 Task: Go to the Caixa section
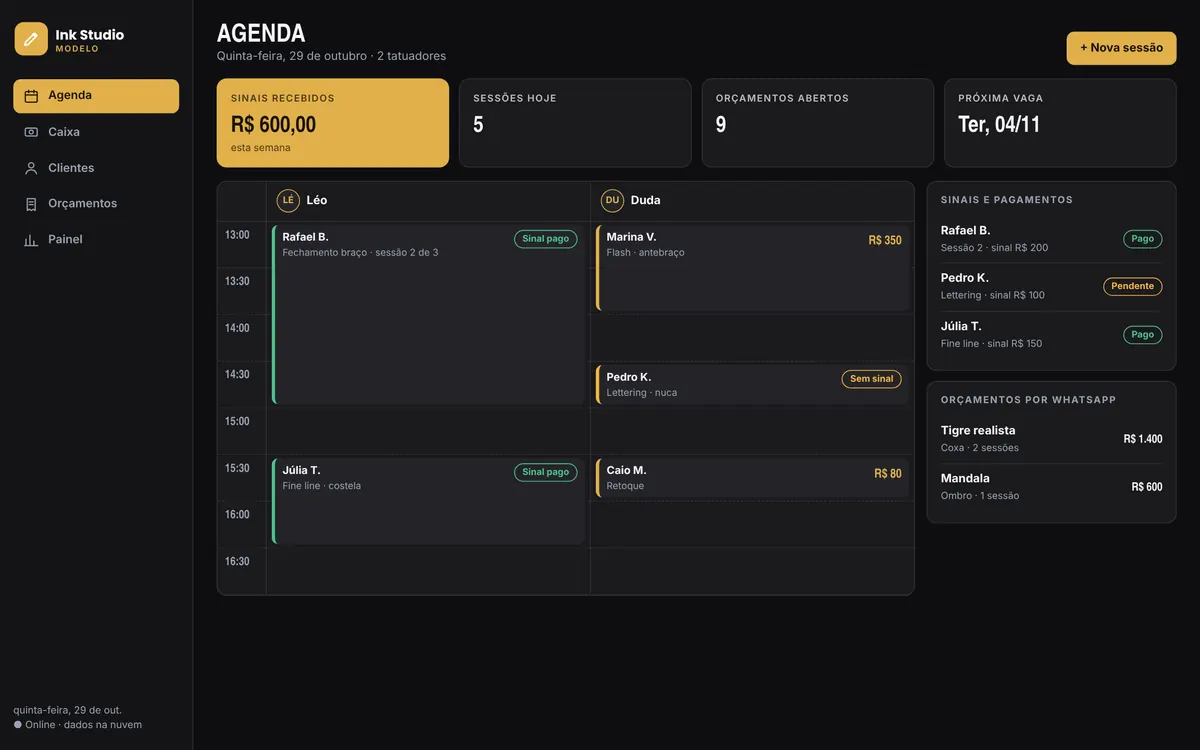(96, 132)
